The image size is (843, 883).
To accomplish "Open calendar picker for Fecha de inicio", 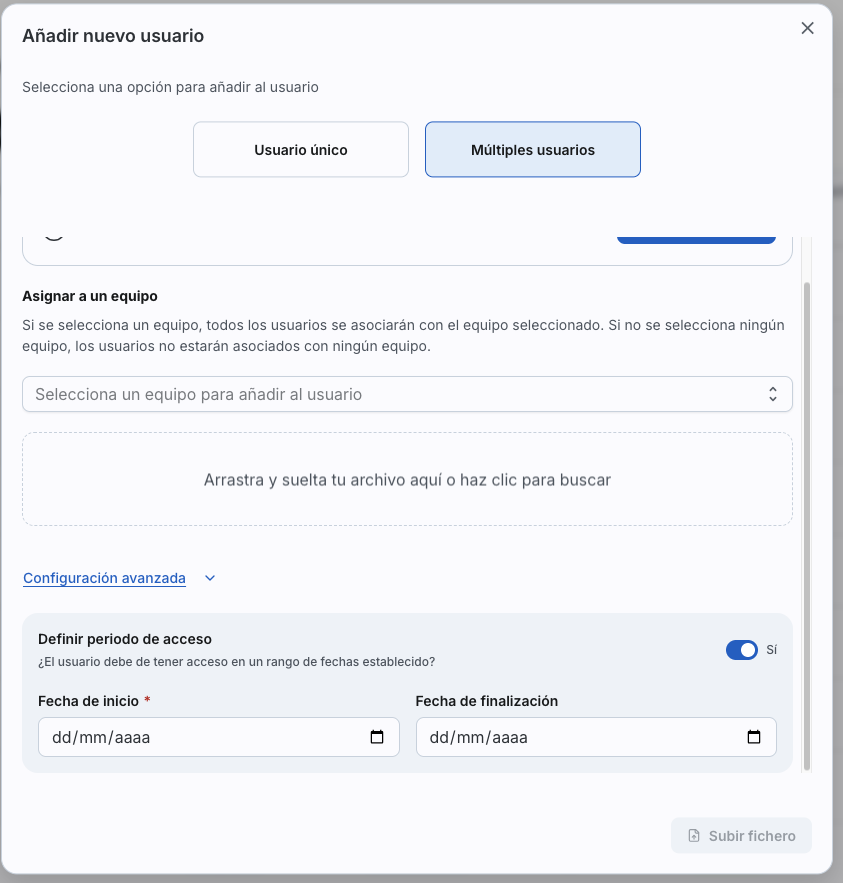I will (x=377, y=738).
